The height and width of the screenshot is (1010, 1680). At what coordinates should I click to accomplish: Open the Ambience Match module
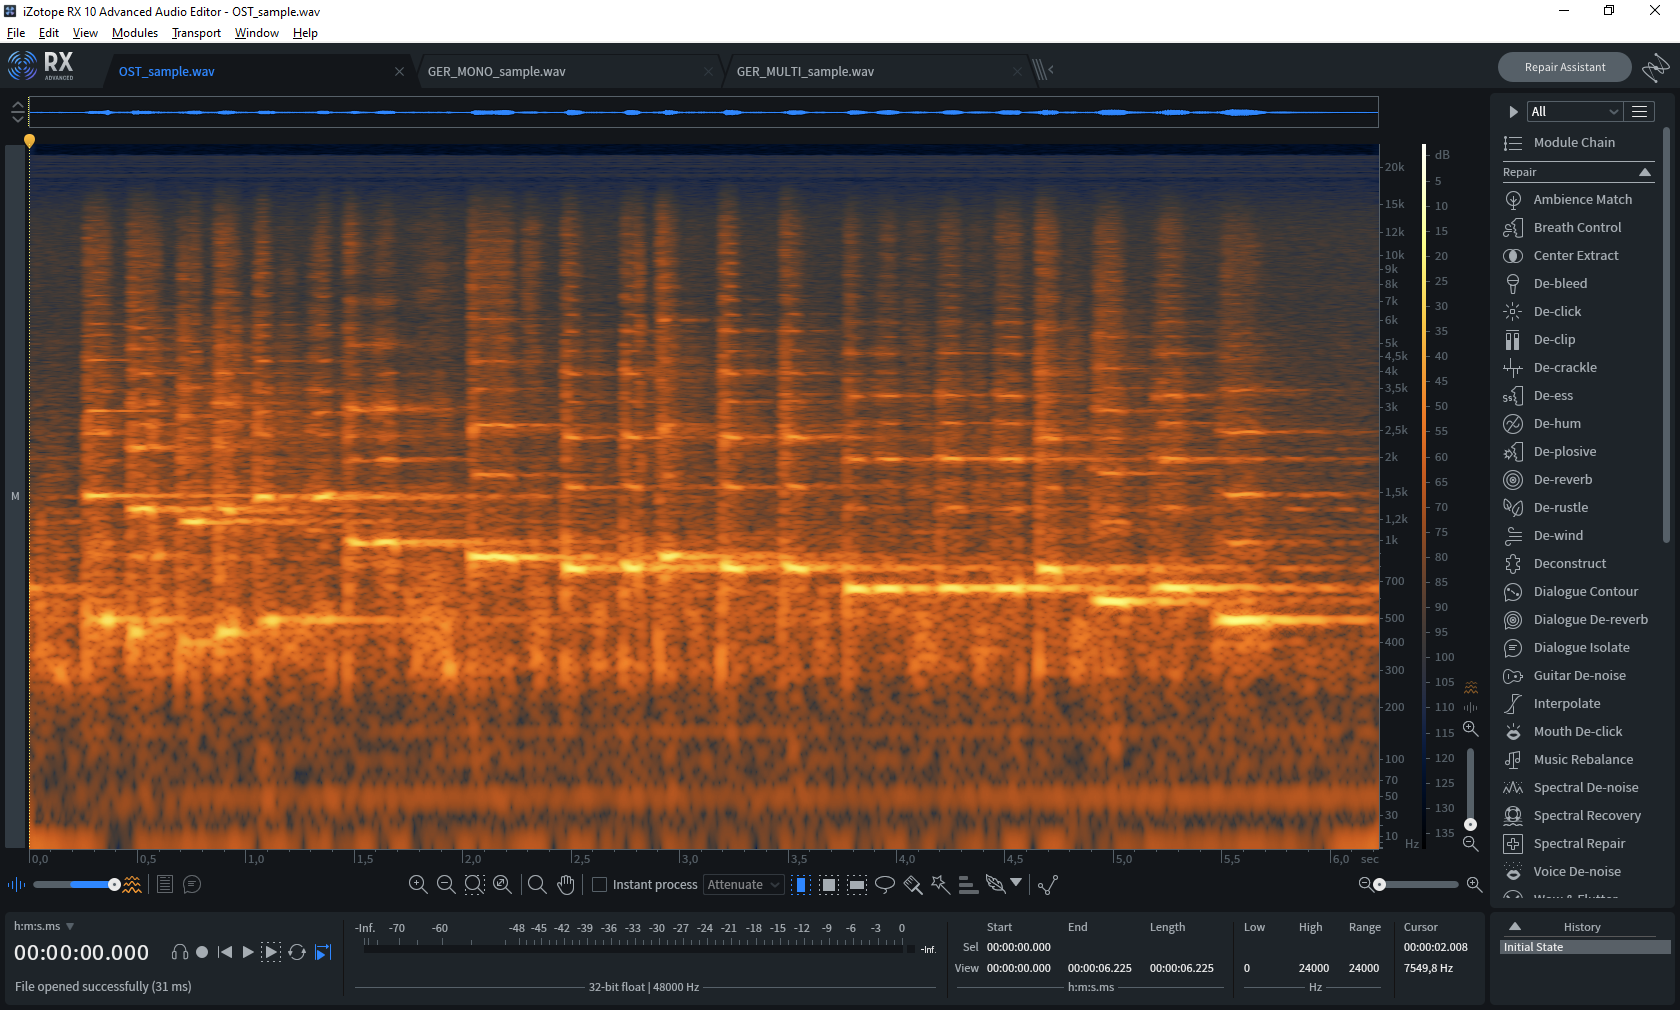click(1582, 199)
